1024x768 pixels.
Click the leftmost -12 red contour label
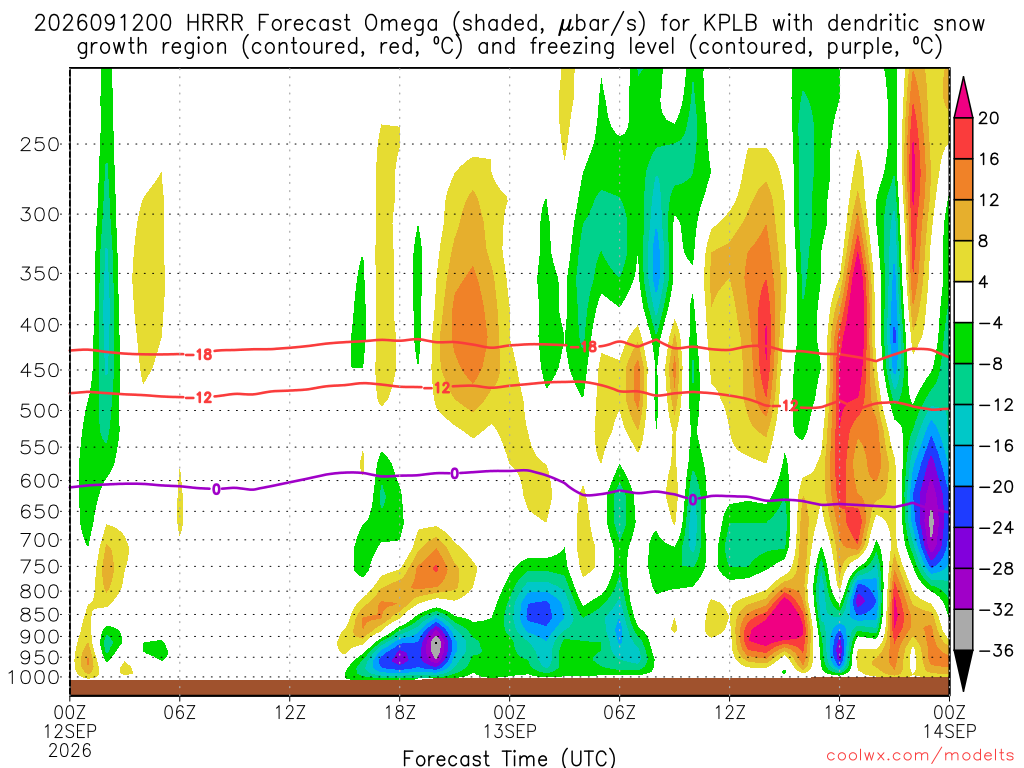coord(200,397)
